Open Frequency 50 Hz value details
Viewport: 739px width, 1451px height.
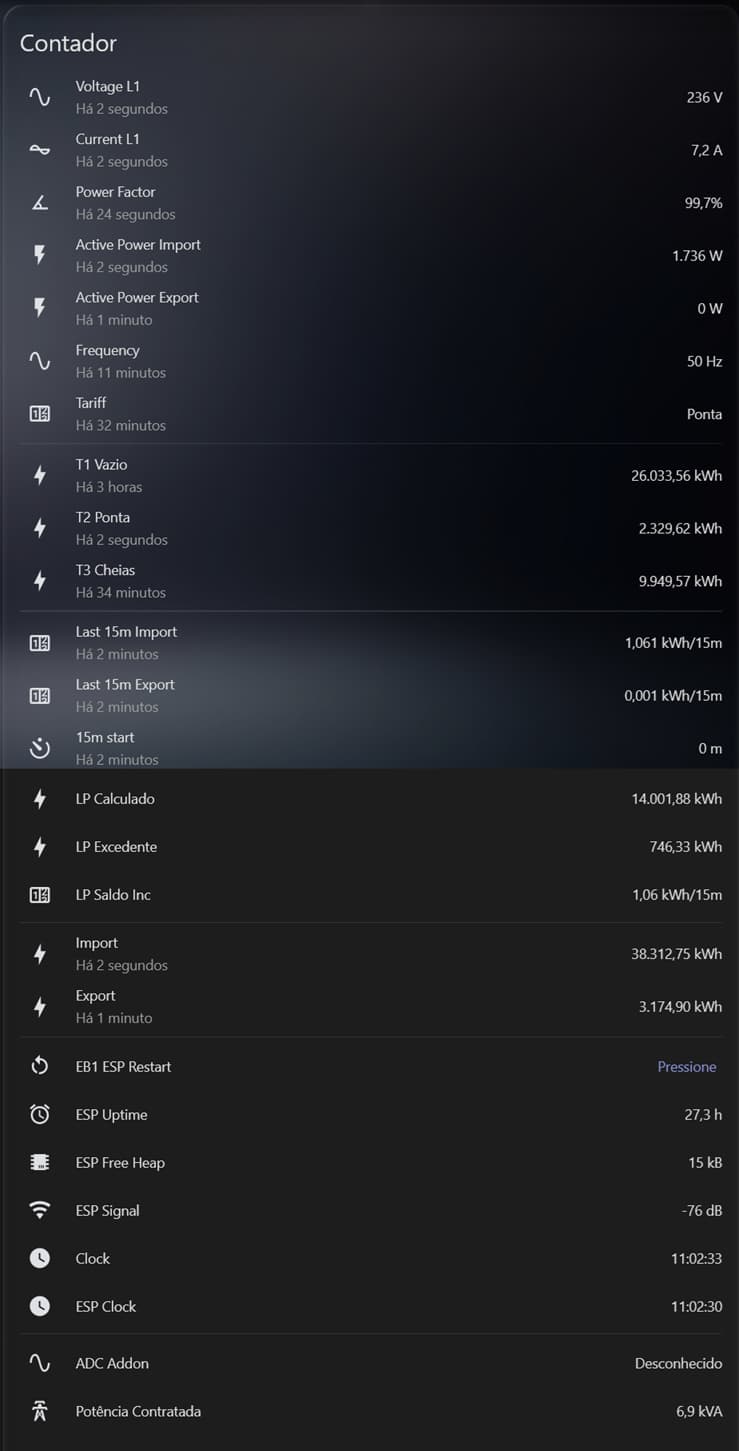pyautogui.click(x=704, y=361)
